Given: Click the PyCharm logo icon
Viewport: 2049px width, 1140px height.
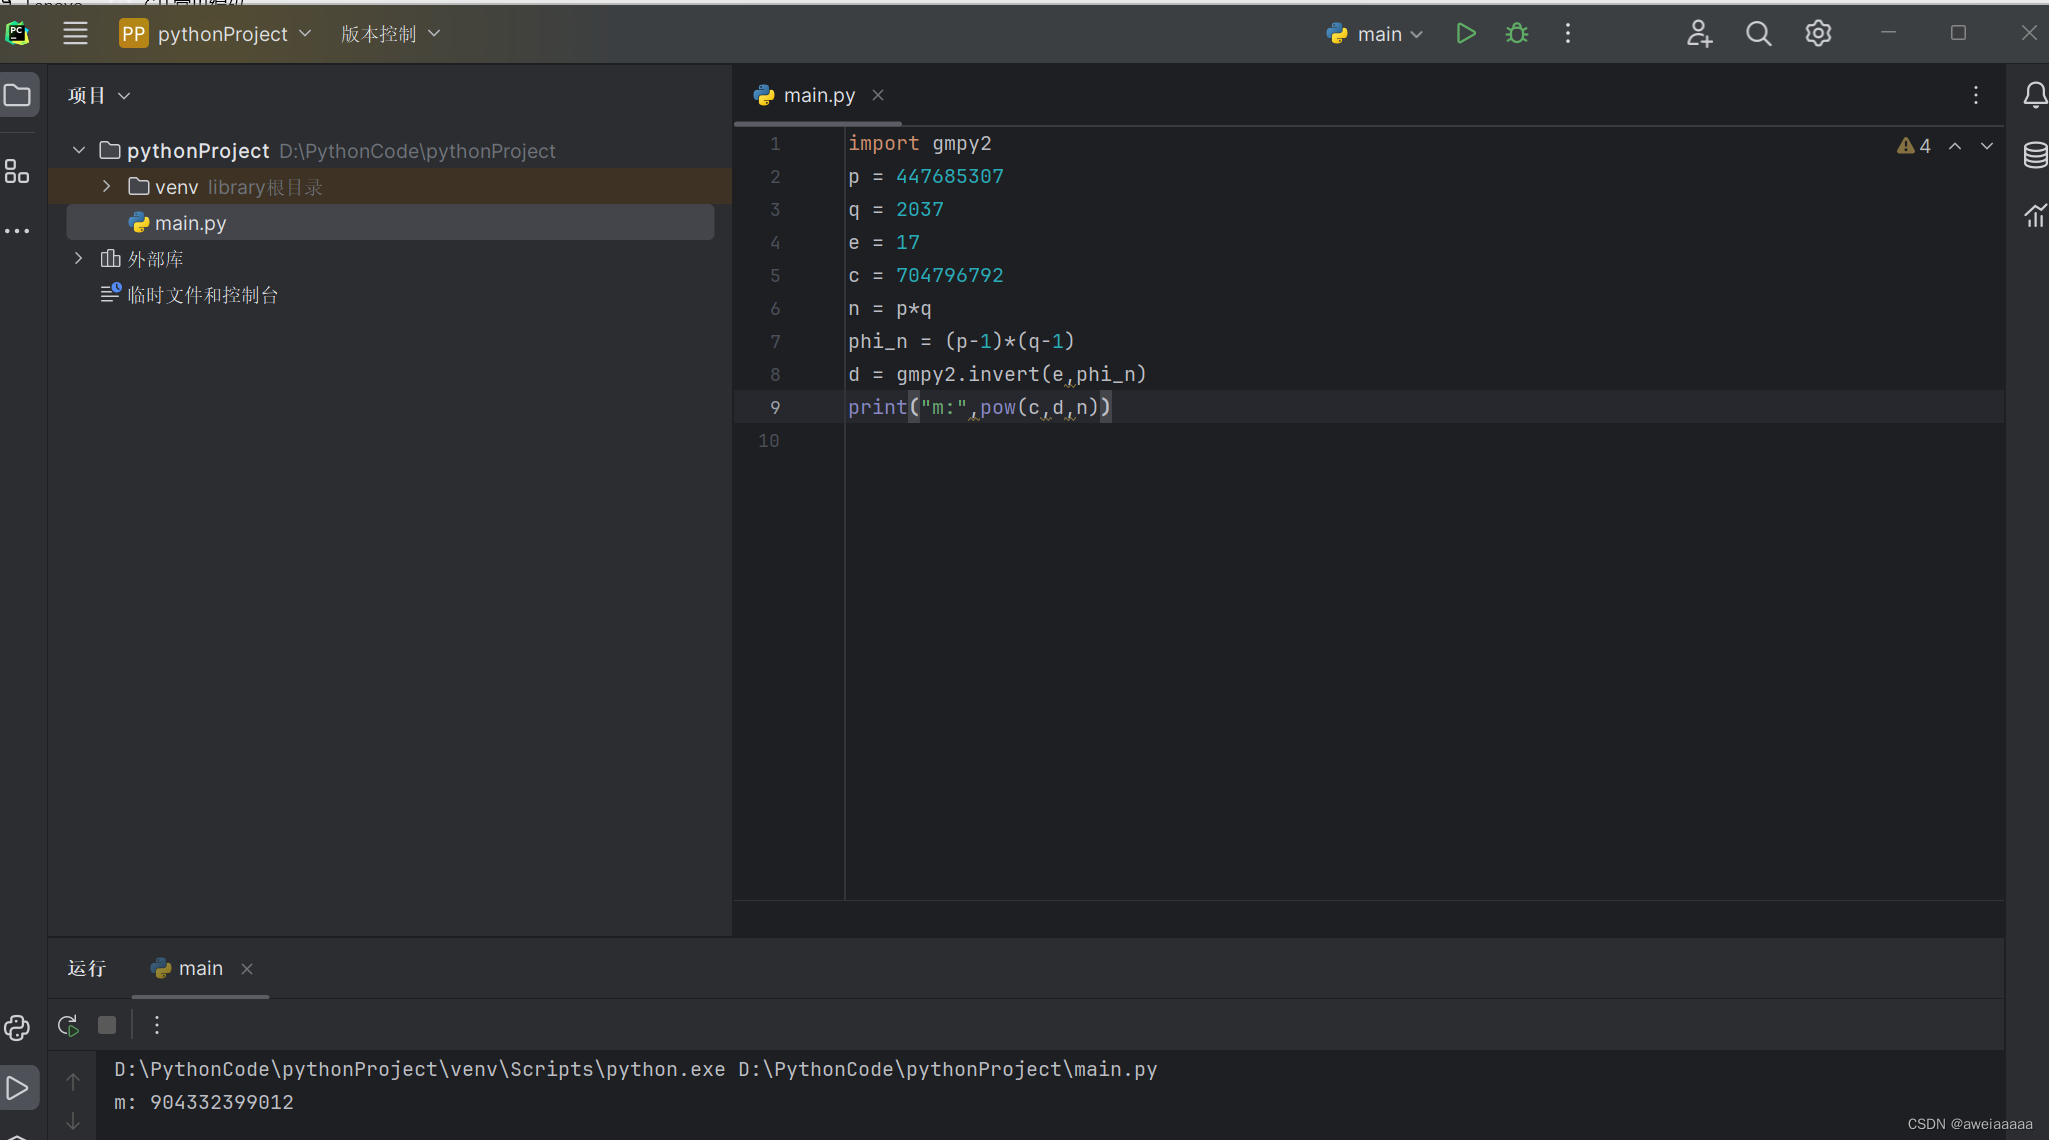Looking at the screenshot, I should [x=18, y=33].
